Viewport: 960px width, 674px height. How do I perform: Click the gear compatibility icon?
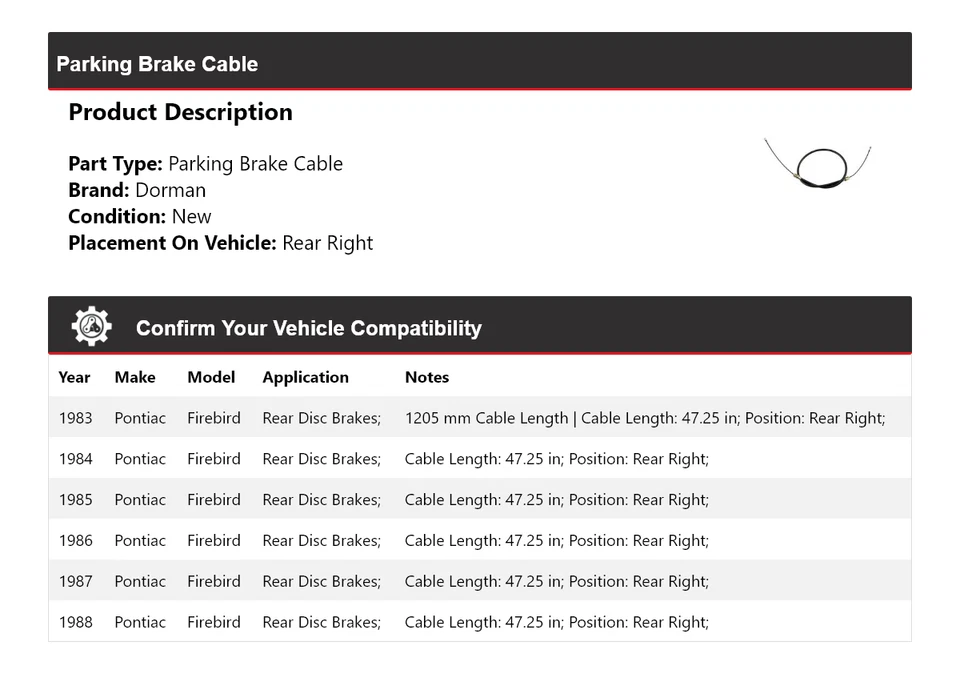pos(91,327)
